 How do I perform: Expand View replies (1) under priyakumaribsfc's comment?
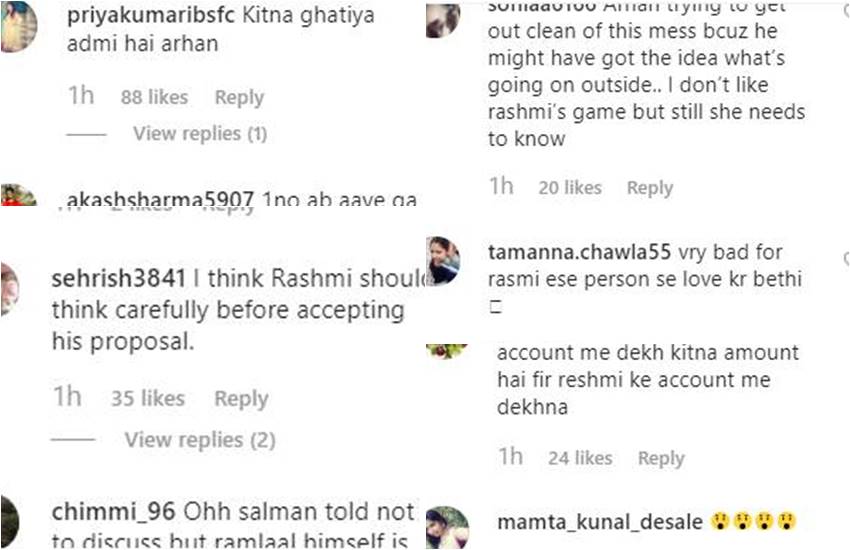pos(199,133)
